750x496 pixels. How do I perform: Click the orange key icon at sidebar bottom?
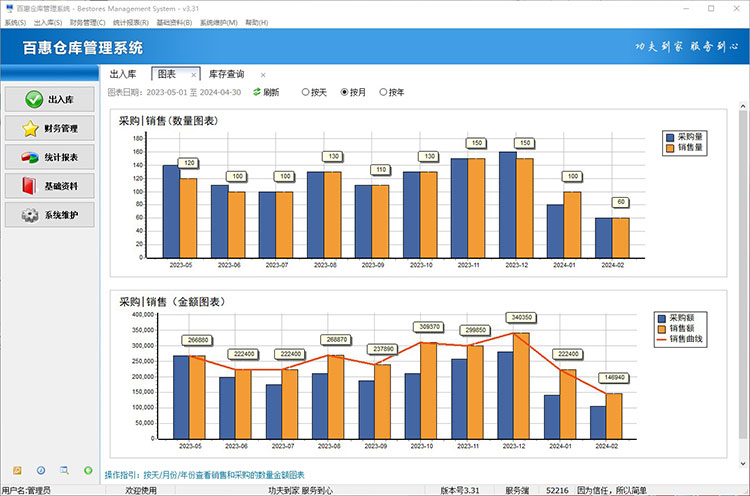[x=17, y=470]
